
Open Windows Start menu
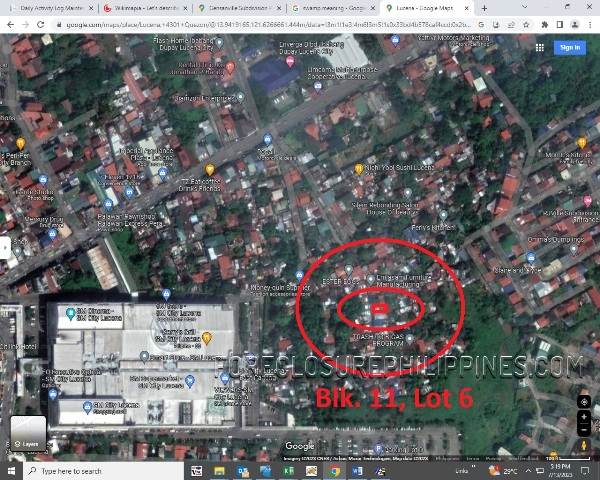tap(9, 471)
